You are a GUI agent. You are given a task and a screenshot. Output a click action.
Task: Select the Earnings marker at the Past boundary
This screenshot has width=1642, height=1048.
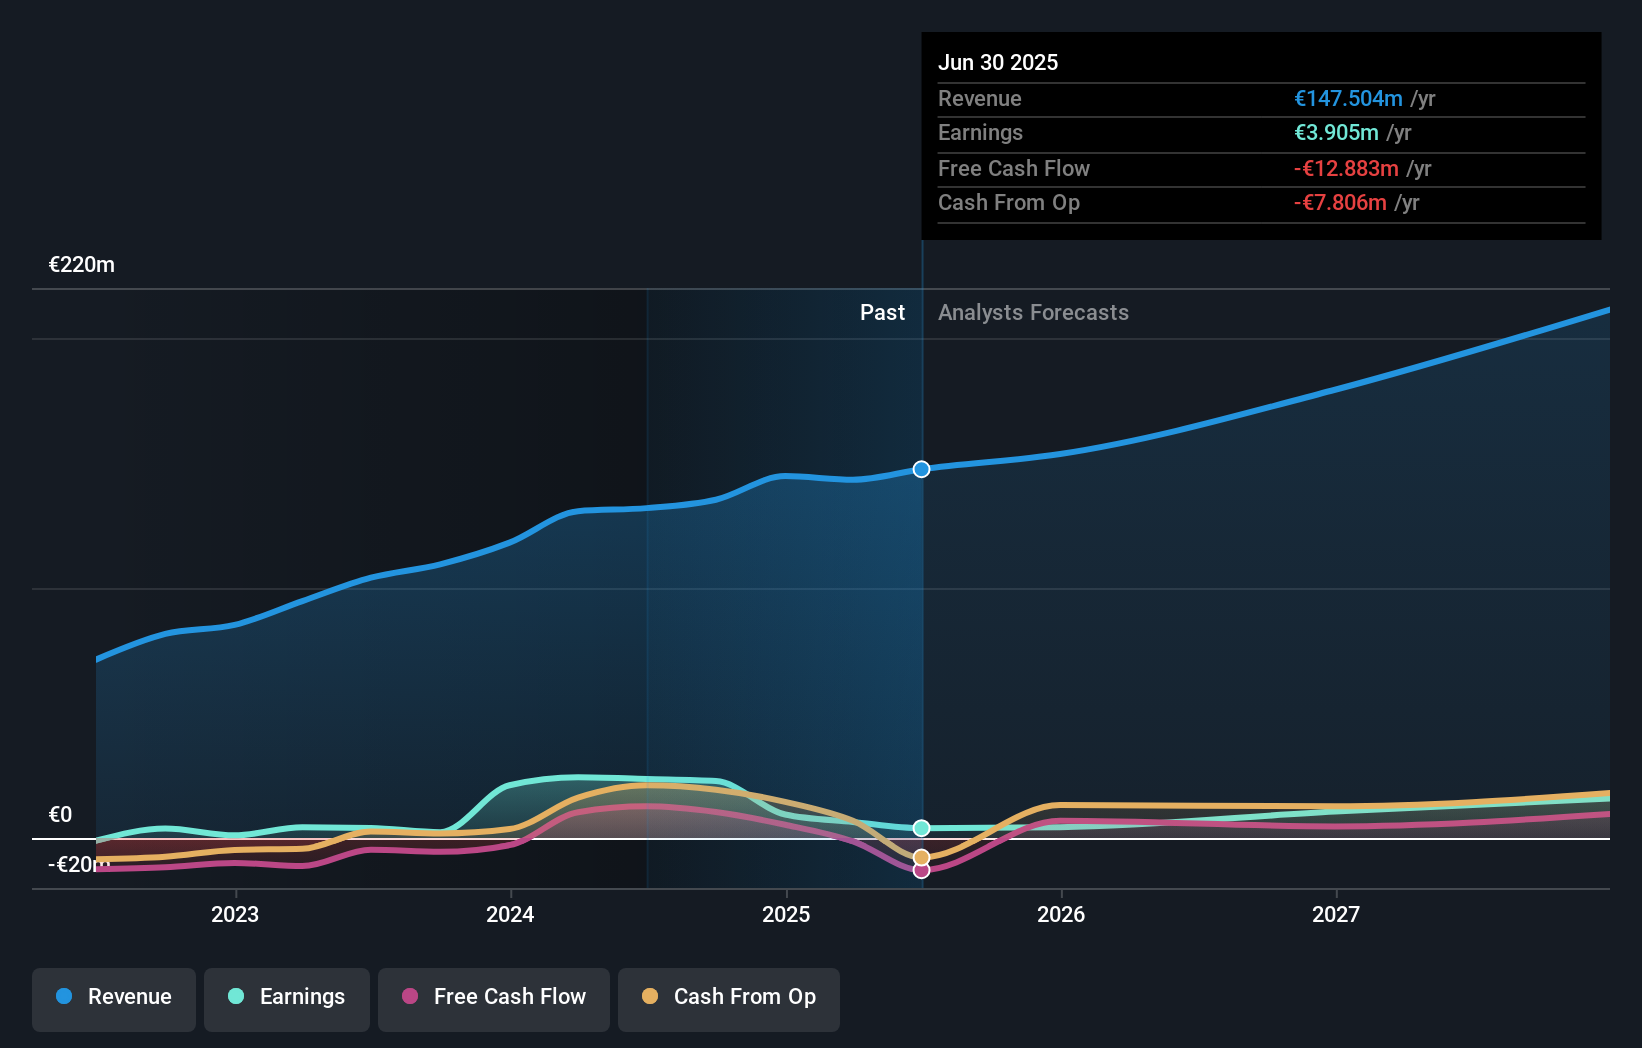pos(921,827)
